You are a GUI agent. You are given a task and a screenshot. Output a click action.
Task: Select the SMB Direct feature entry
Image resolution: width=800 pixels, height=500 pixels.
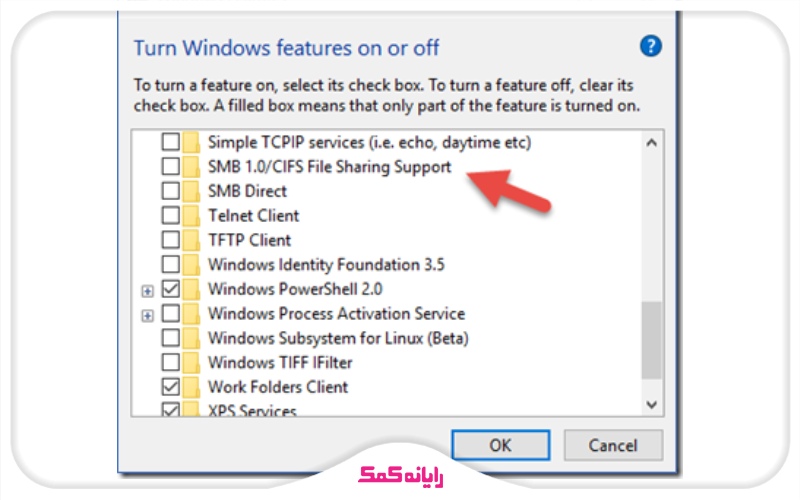pyautogui.click(x=247, y=191)
